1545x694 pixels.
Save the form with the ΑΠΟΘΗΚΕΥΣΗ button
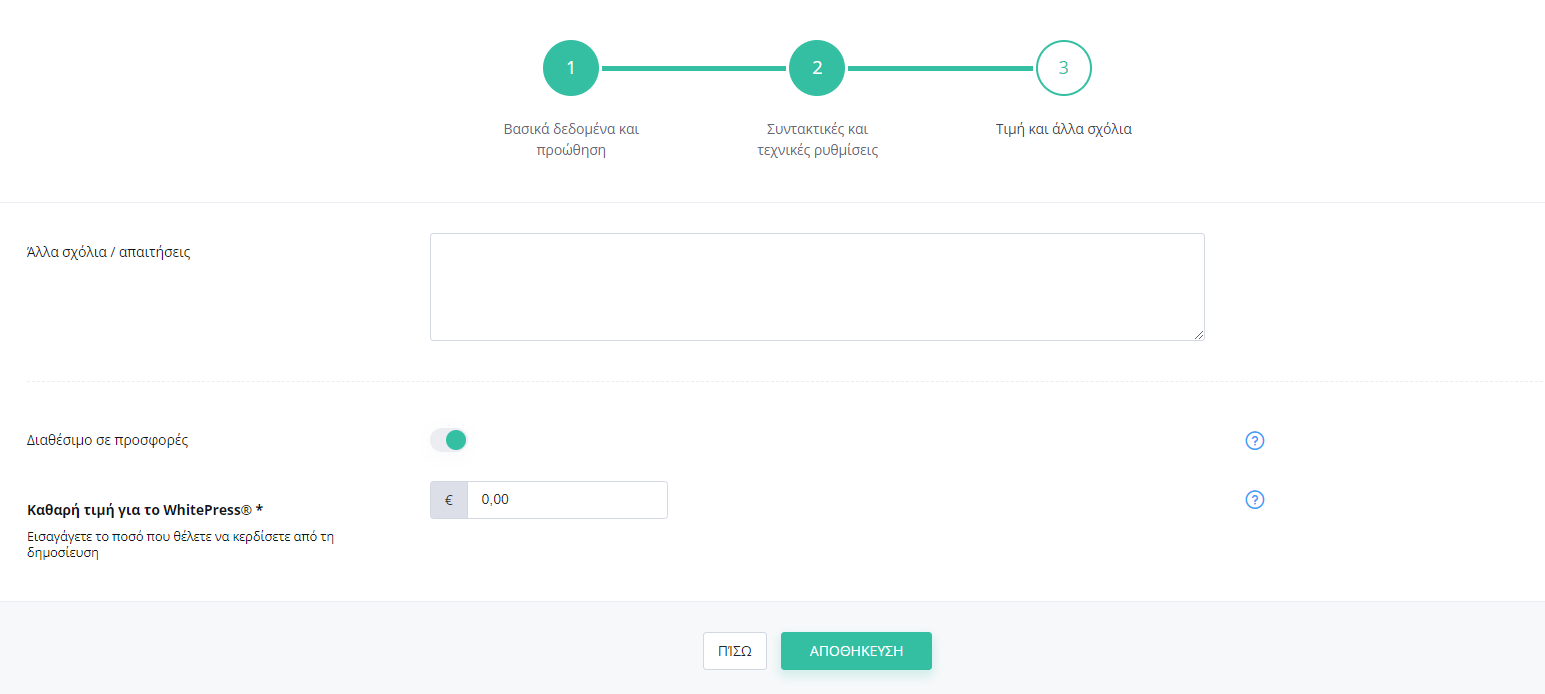pyautogui.click(x=856, y=650)
